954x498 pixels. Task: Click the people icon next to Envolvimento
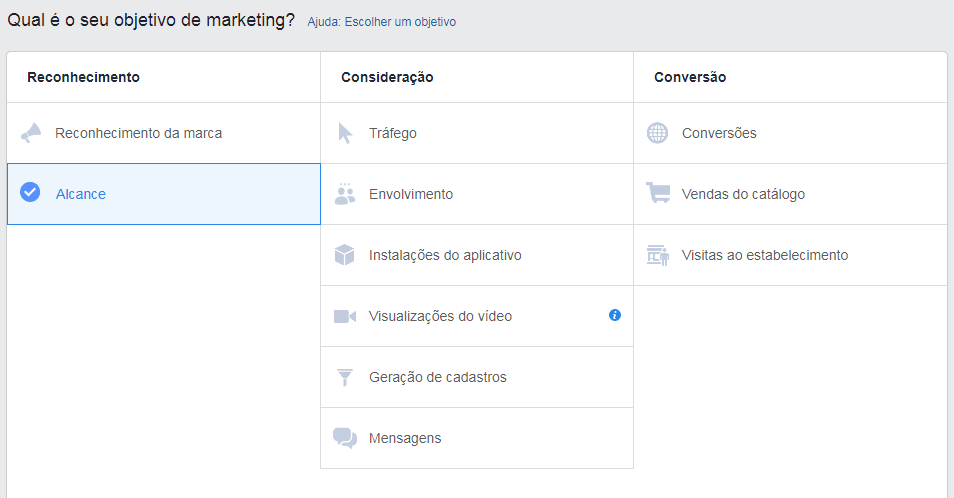345,194
